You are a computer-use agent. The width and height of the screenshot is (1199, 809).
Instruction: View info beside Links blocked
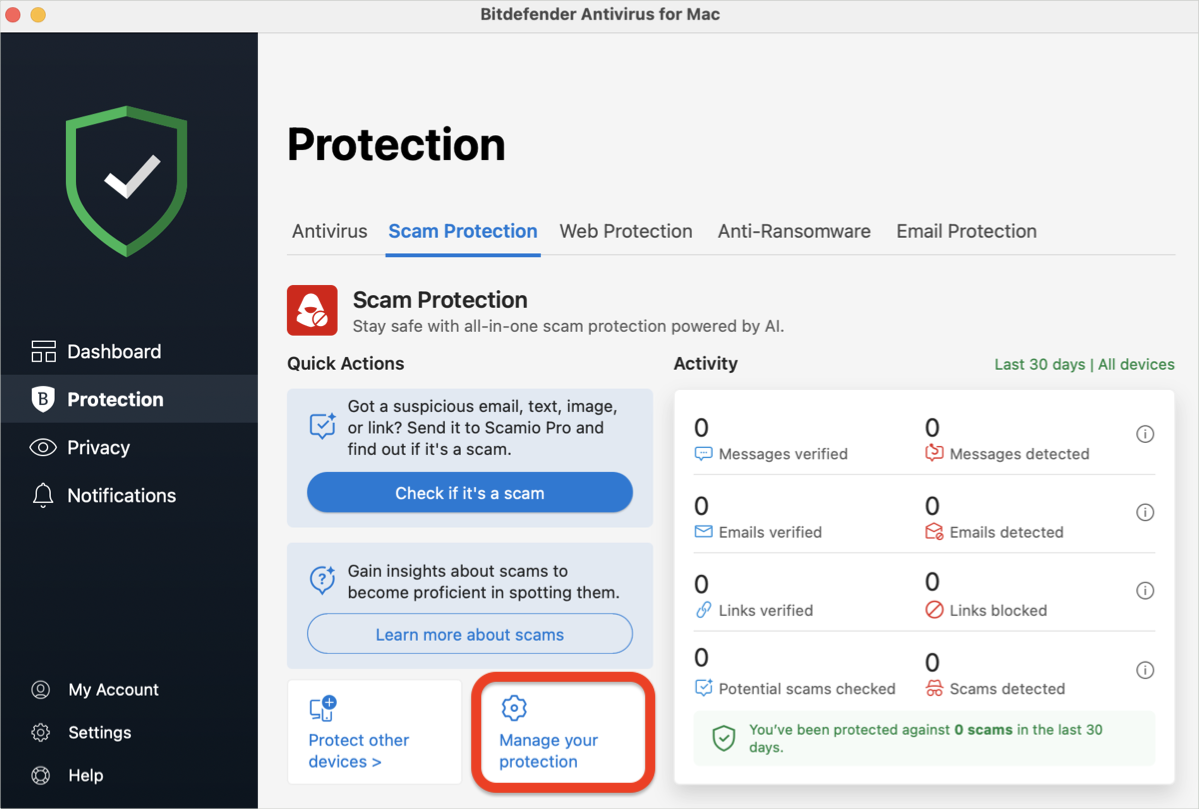pyautogui.click(x=1145, y=590)
